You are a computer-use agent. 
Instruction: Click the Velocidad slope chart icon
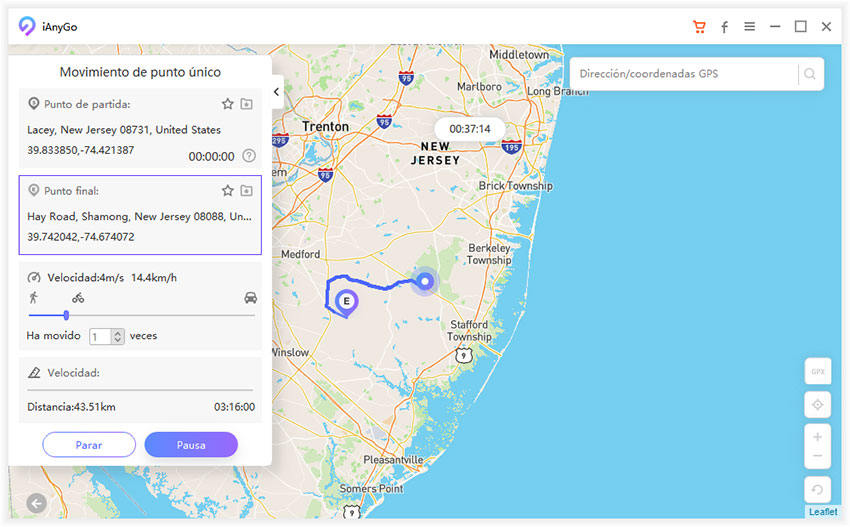pyautogui.click(x=34, y=372)
